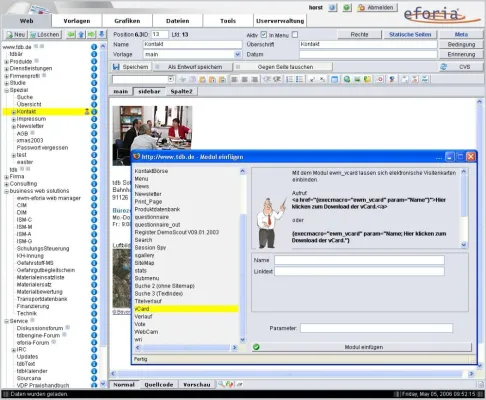Click the paste clipboard icon in editor toolbar
Image resolution: width=486 pixels, height=400 pixels.
(x=202, y=79)
